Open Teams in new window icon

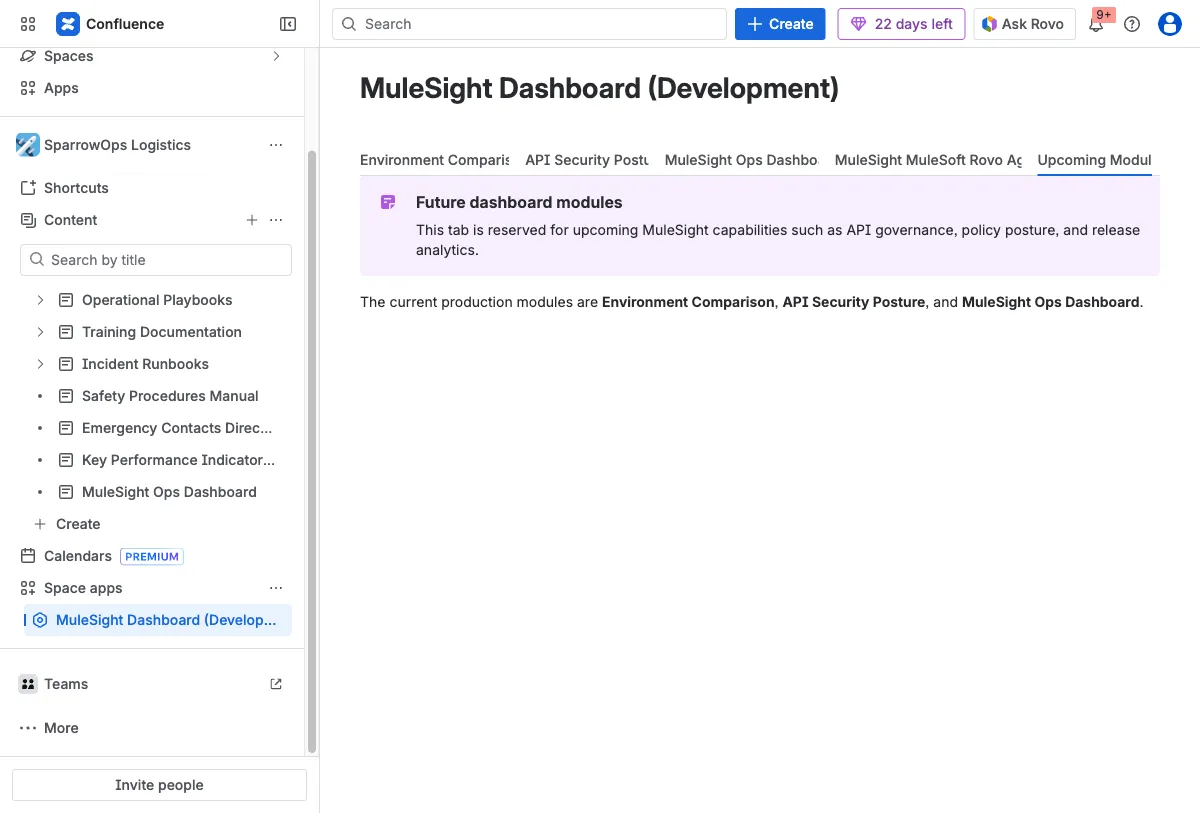tap(276, 684)
